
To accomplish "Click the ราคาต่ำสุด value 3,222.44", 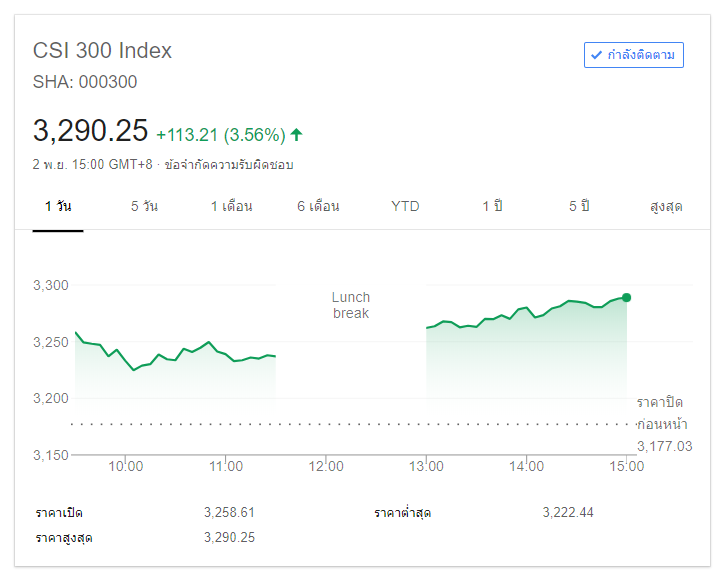I will click(568, 512).
